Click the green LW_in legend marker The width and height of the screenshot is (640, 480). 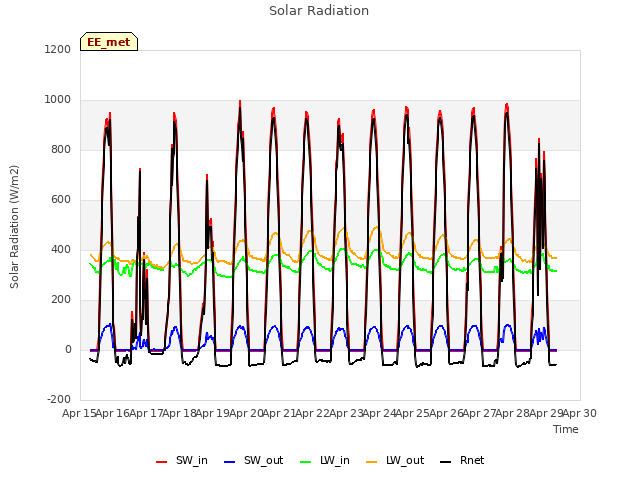tap(306, 462)
